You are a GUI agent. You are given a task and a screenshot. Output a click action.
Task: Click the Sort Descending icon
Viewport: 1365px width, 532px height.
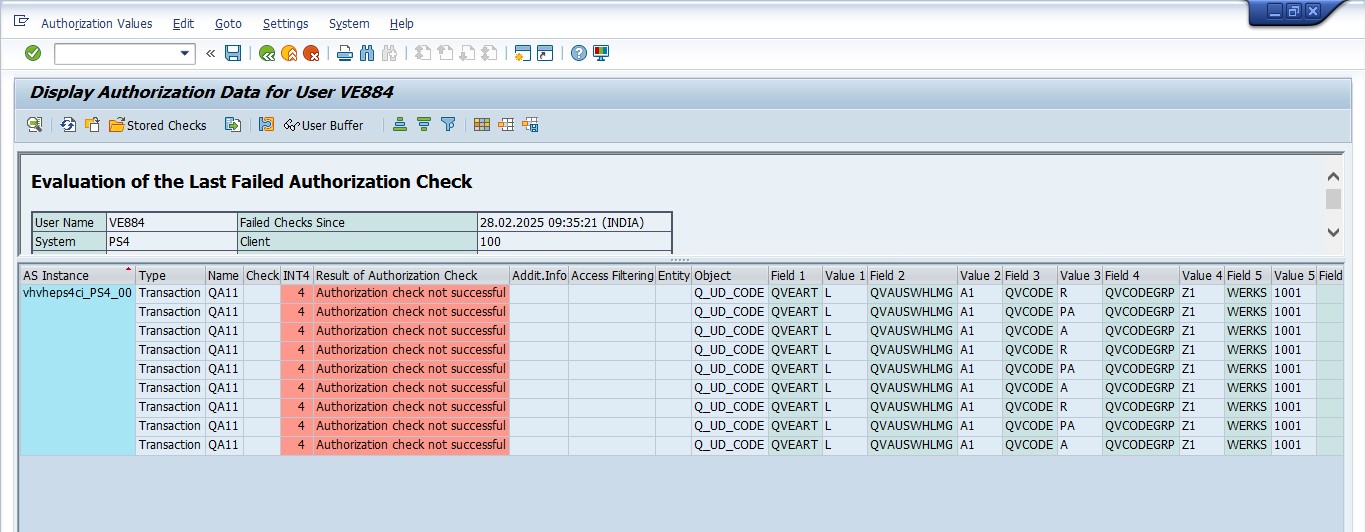424,125
